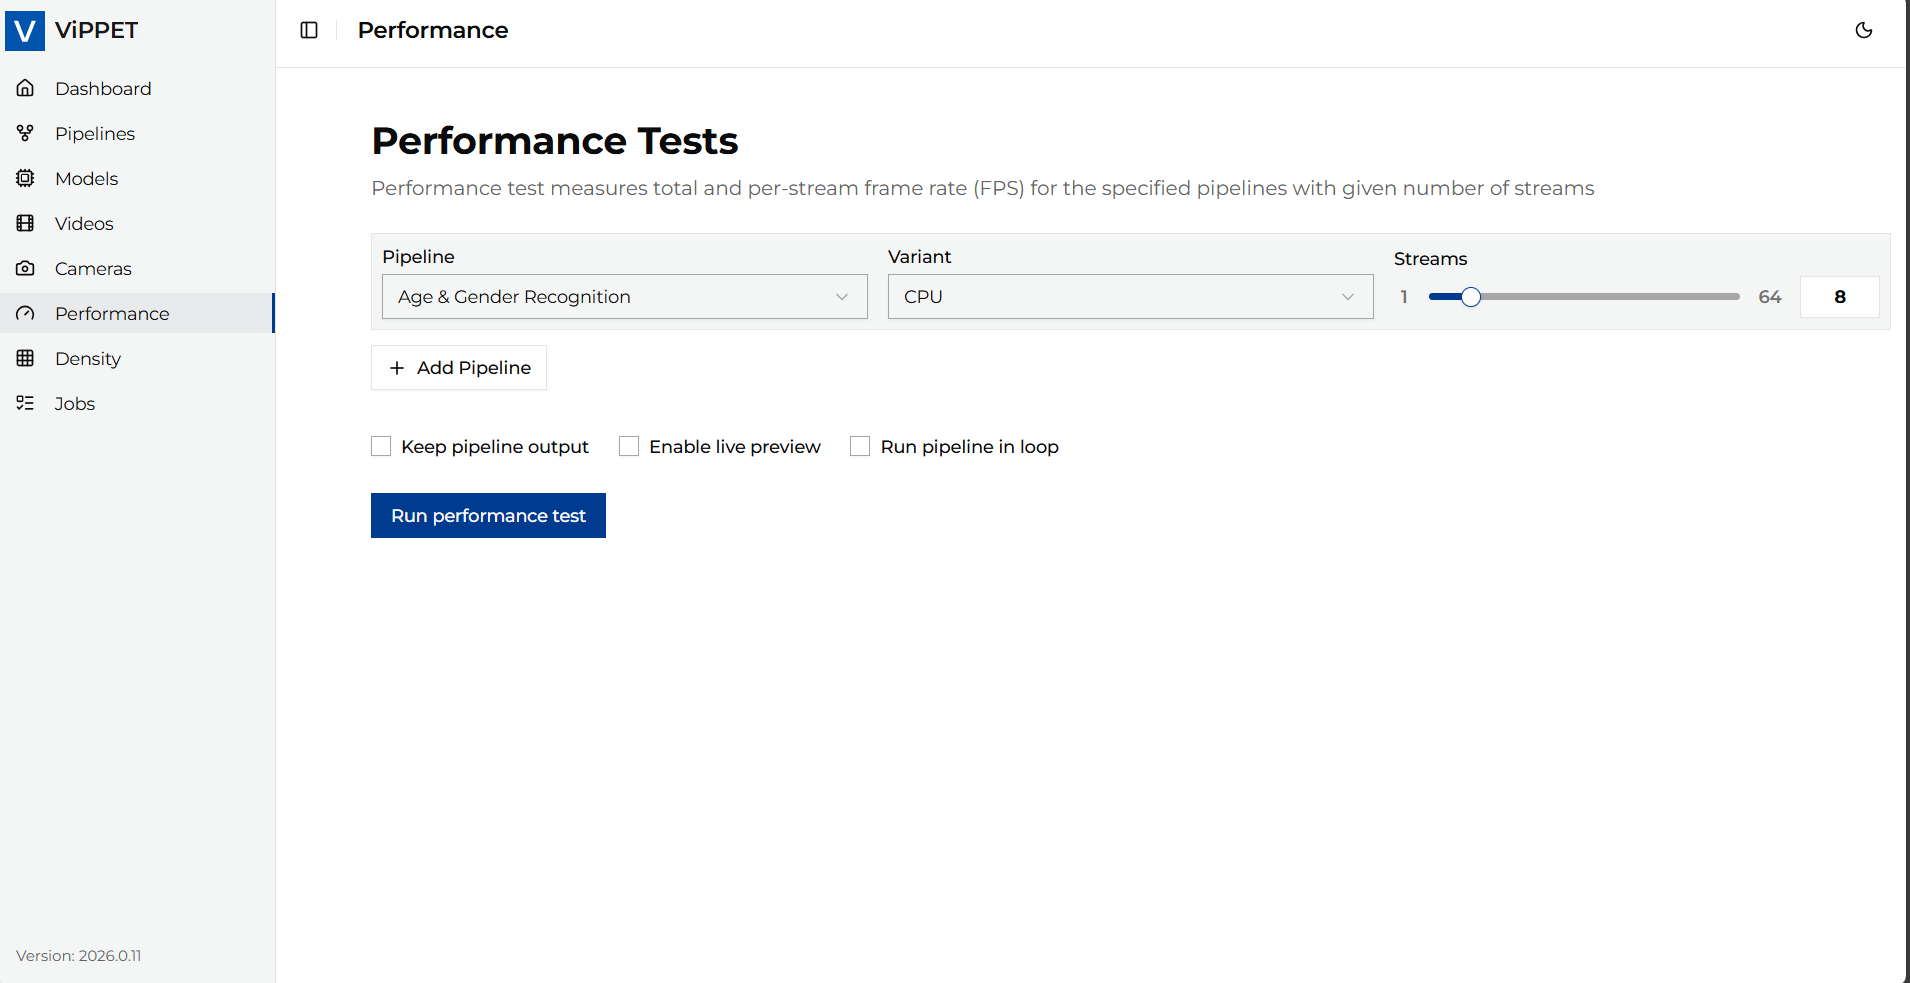The image size is (1910, 983).
Task: Click the Videos film icon
Action: (x=26, y=223)
